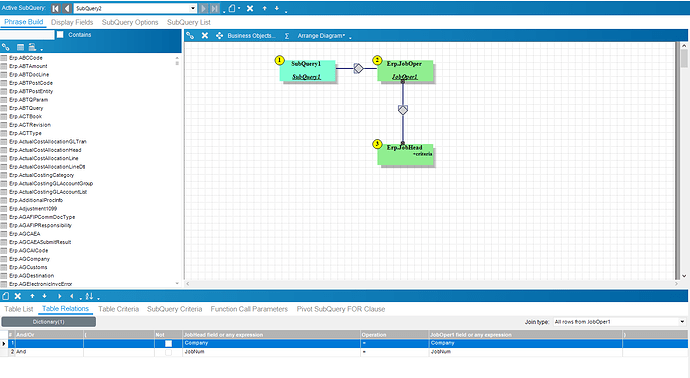Click the grid table icon above the table list

click(20, 47)
